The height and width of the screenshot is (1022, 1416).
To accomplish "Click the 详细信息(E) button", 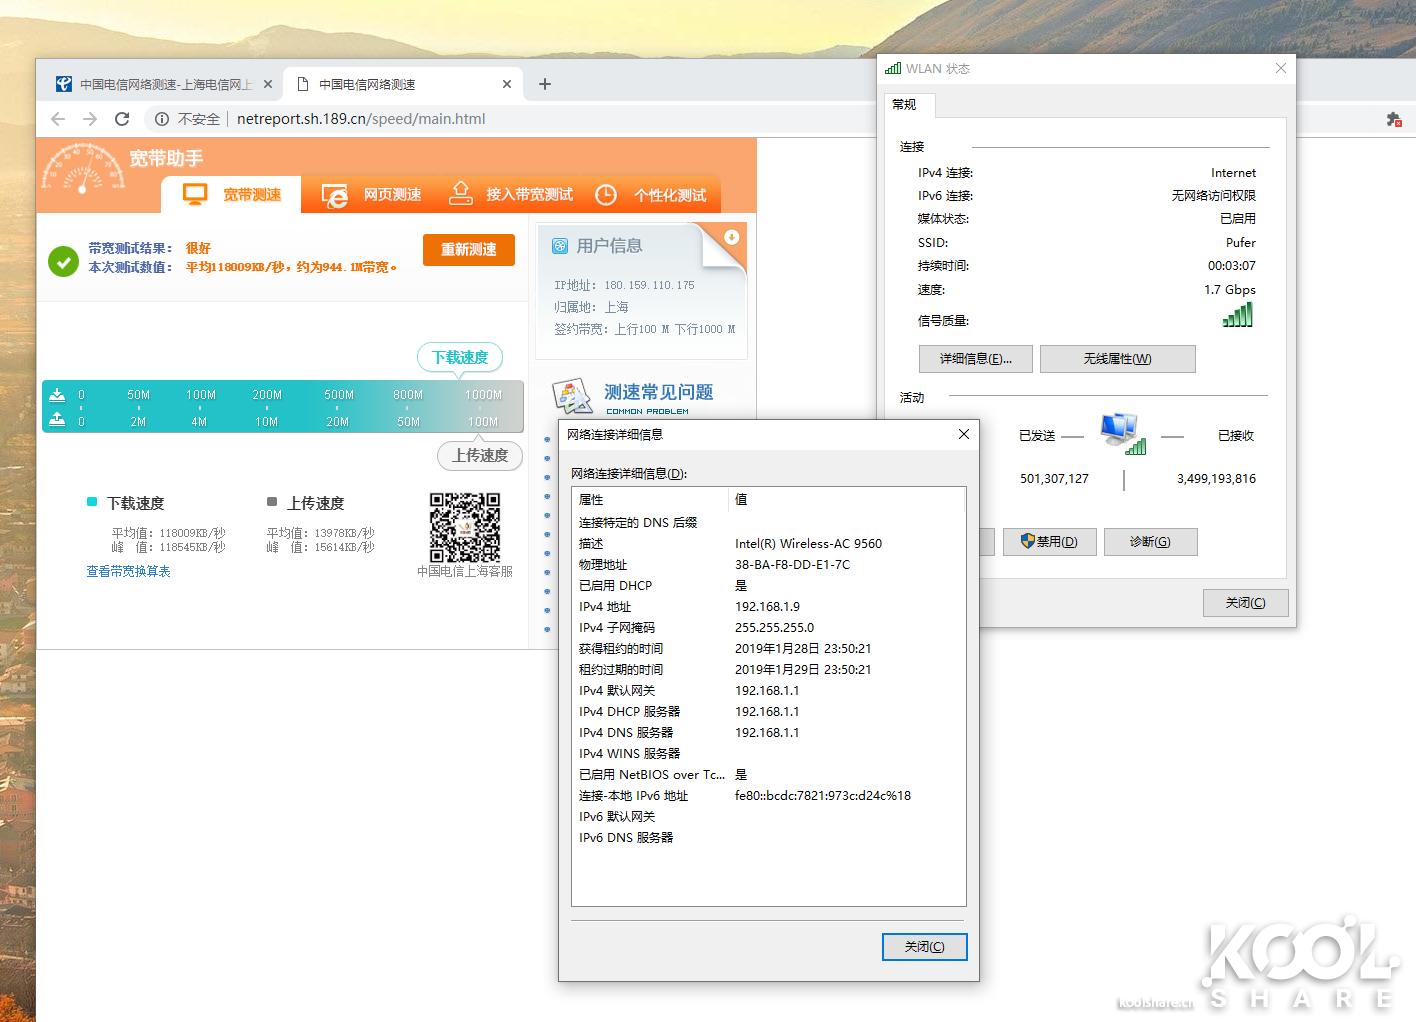I will pyautogui.click(x=975, y=358).
